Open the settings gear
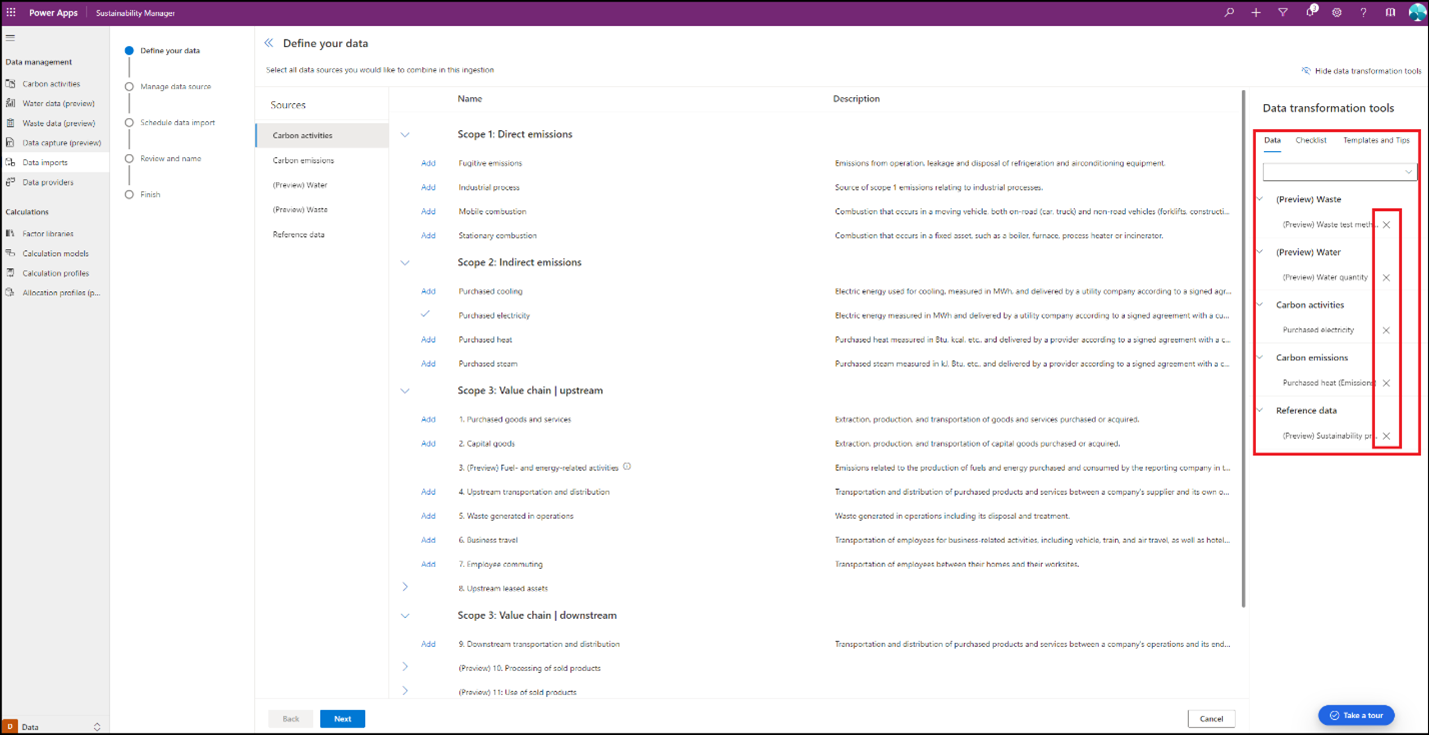Image resolution: width=1429 pixels, height=735 pixels. click(x=1337, y=13)
